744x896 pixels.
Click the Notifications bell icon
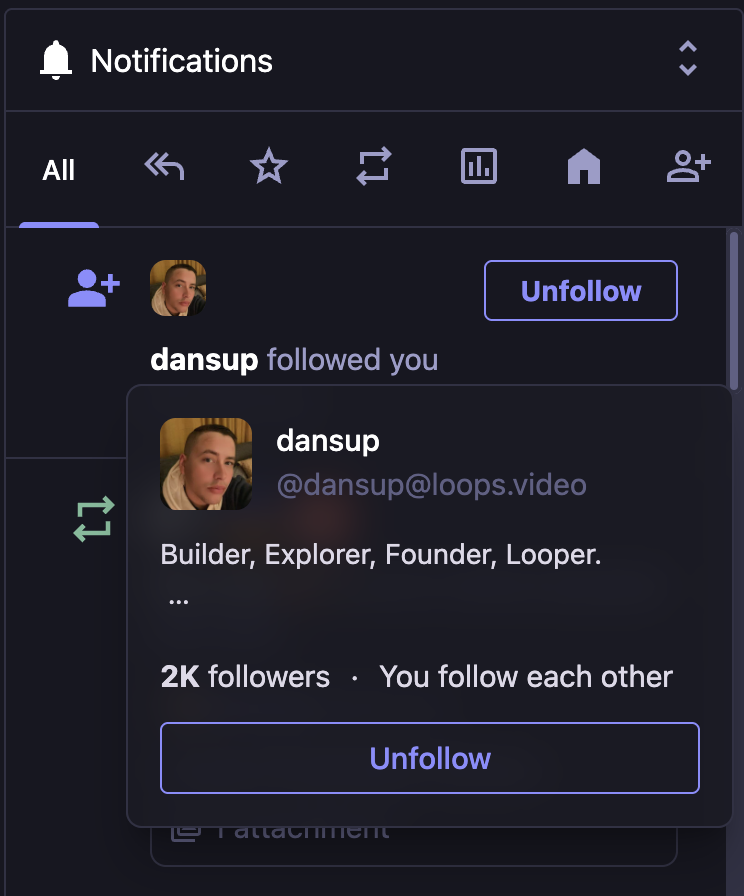[57, 61]
